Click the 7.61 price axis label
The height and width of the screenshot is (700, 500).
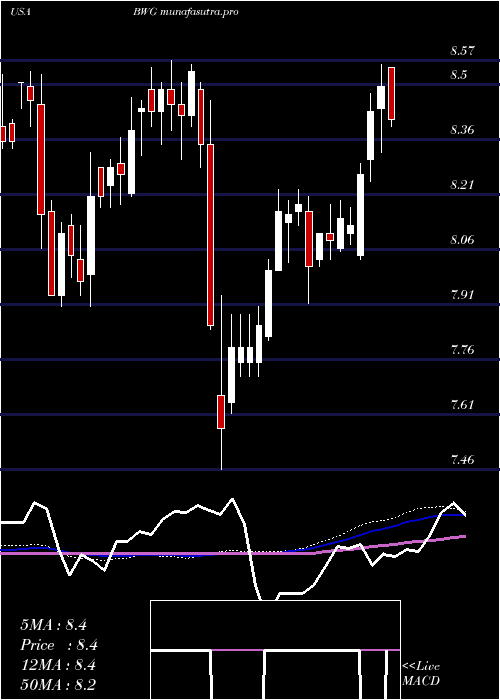click(x=462, y=405)
